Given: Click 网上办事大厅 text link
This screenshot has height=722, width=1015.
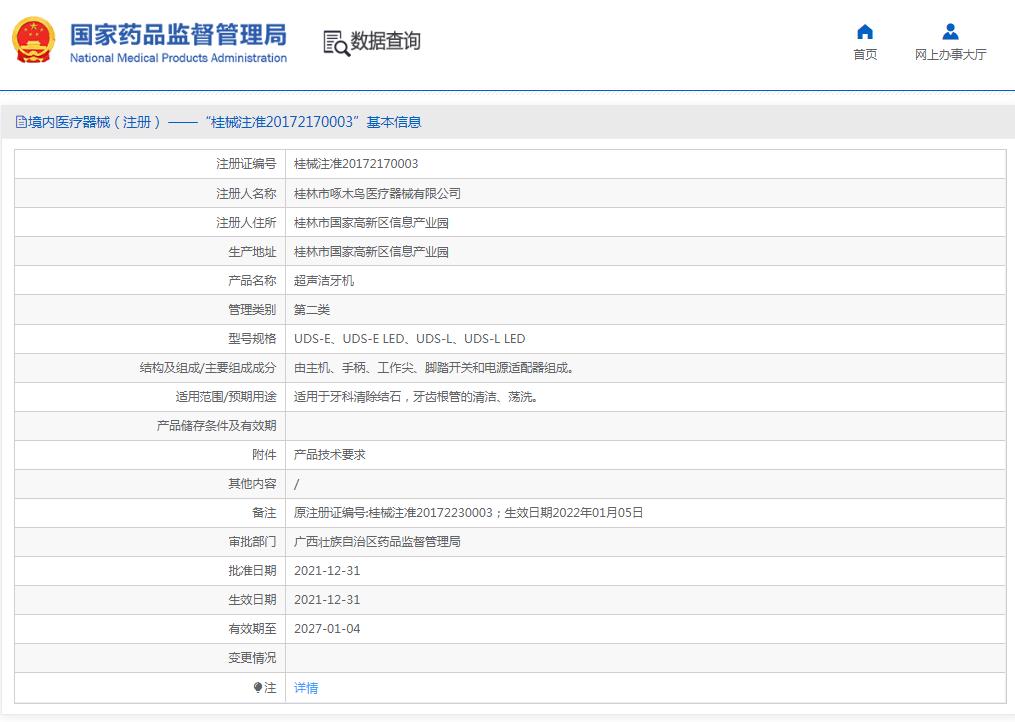Looking at the screenshot, I should [950, 54].
